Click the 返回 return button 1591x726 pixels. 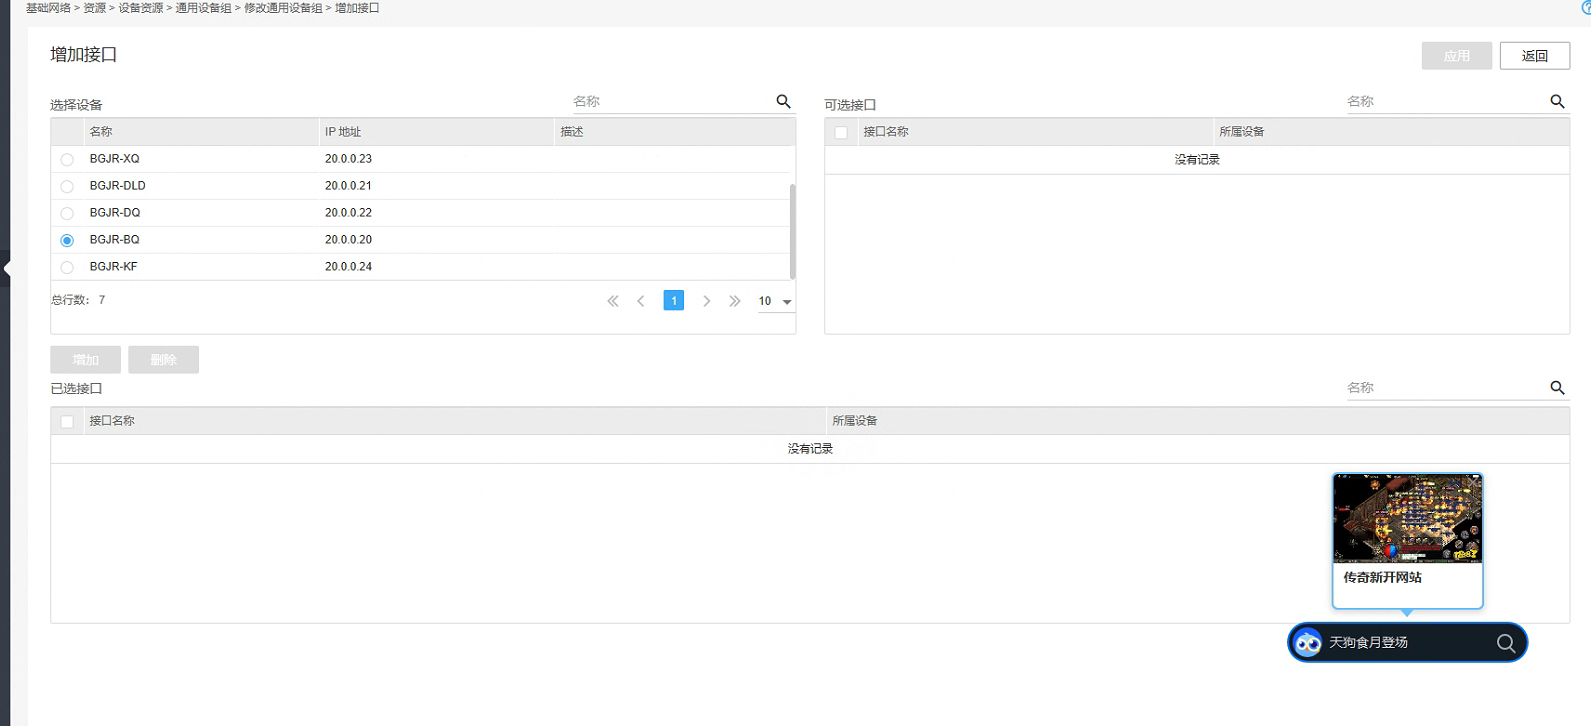pyautogui.click(x=1535, y=56)
